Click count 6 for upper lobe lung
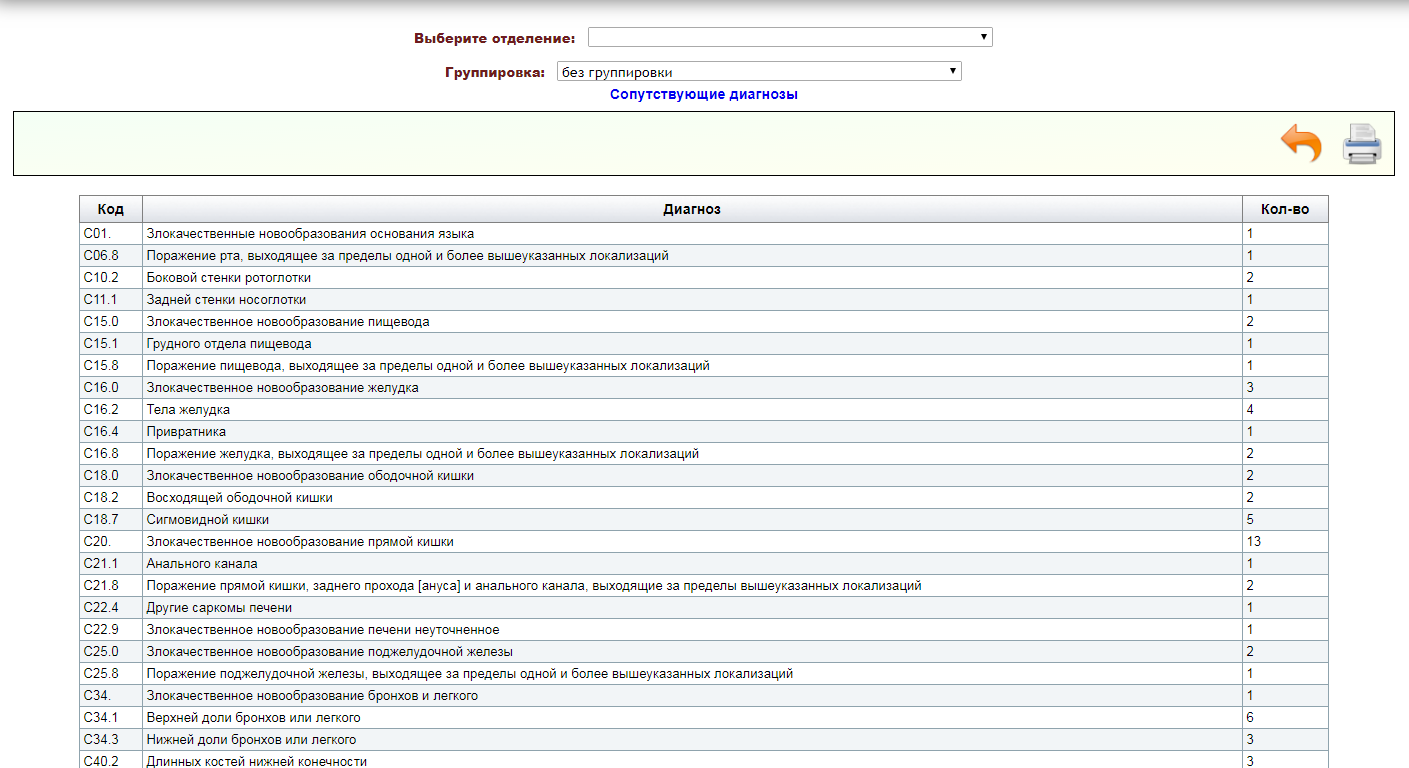1409x768 pixels. 1250,717
